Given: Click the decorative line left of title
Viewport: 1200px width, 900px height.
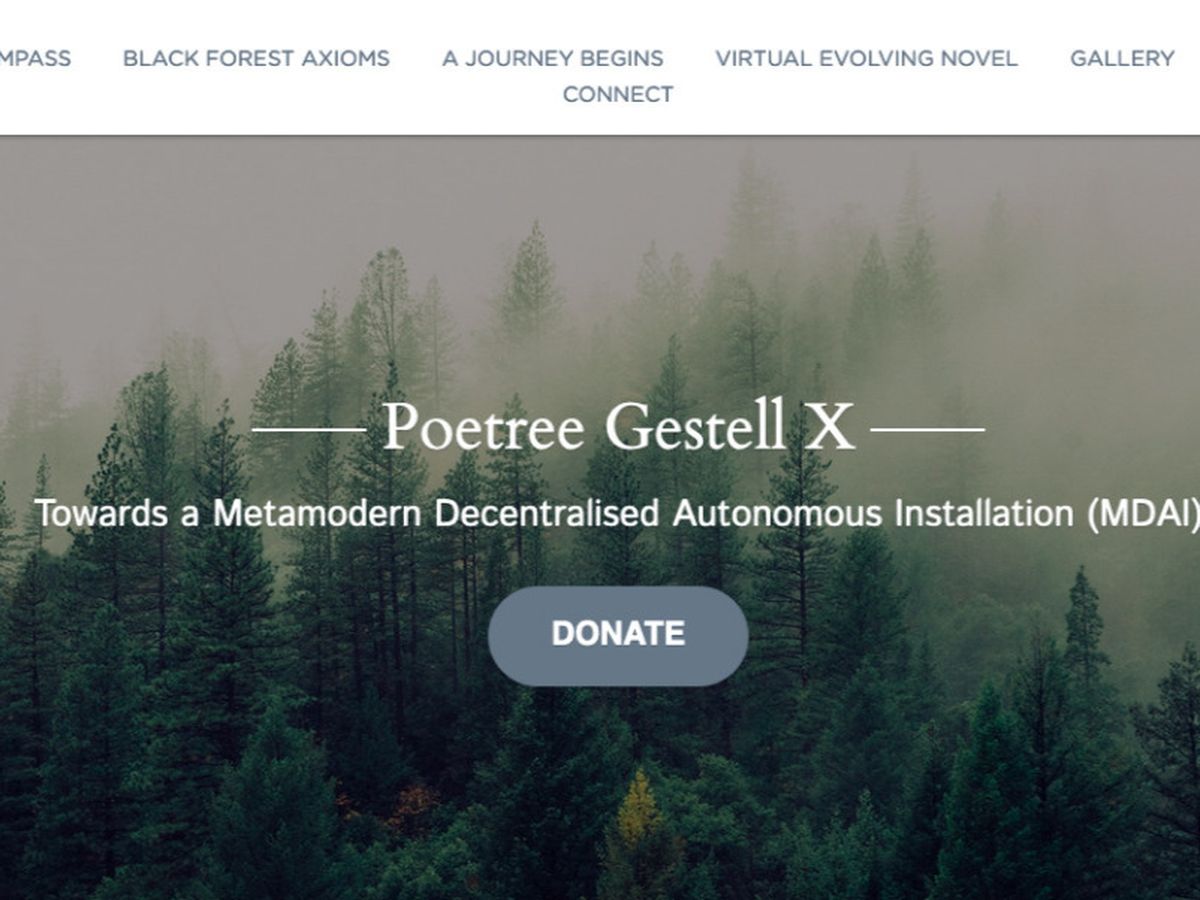Looking at the screenshot, I should tap(309, 430).
